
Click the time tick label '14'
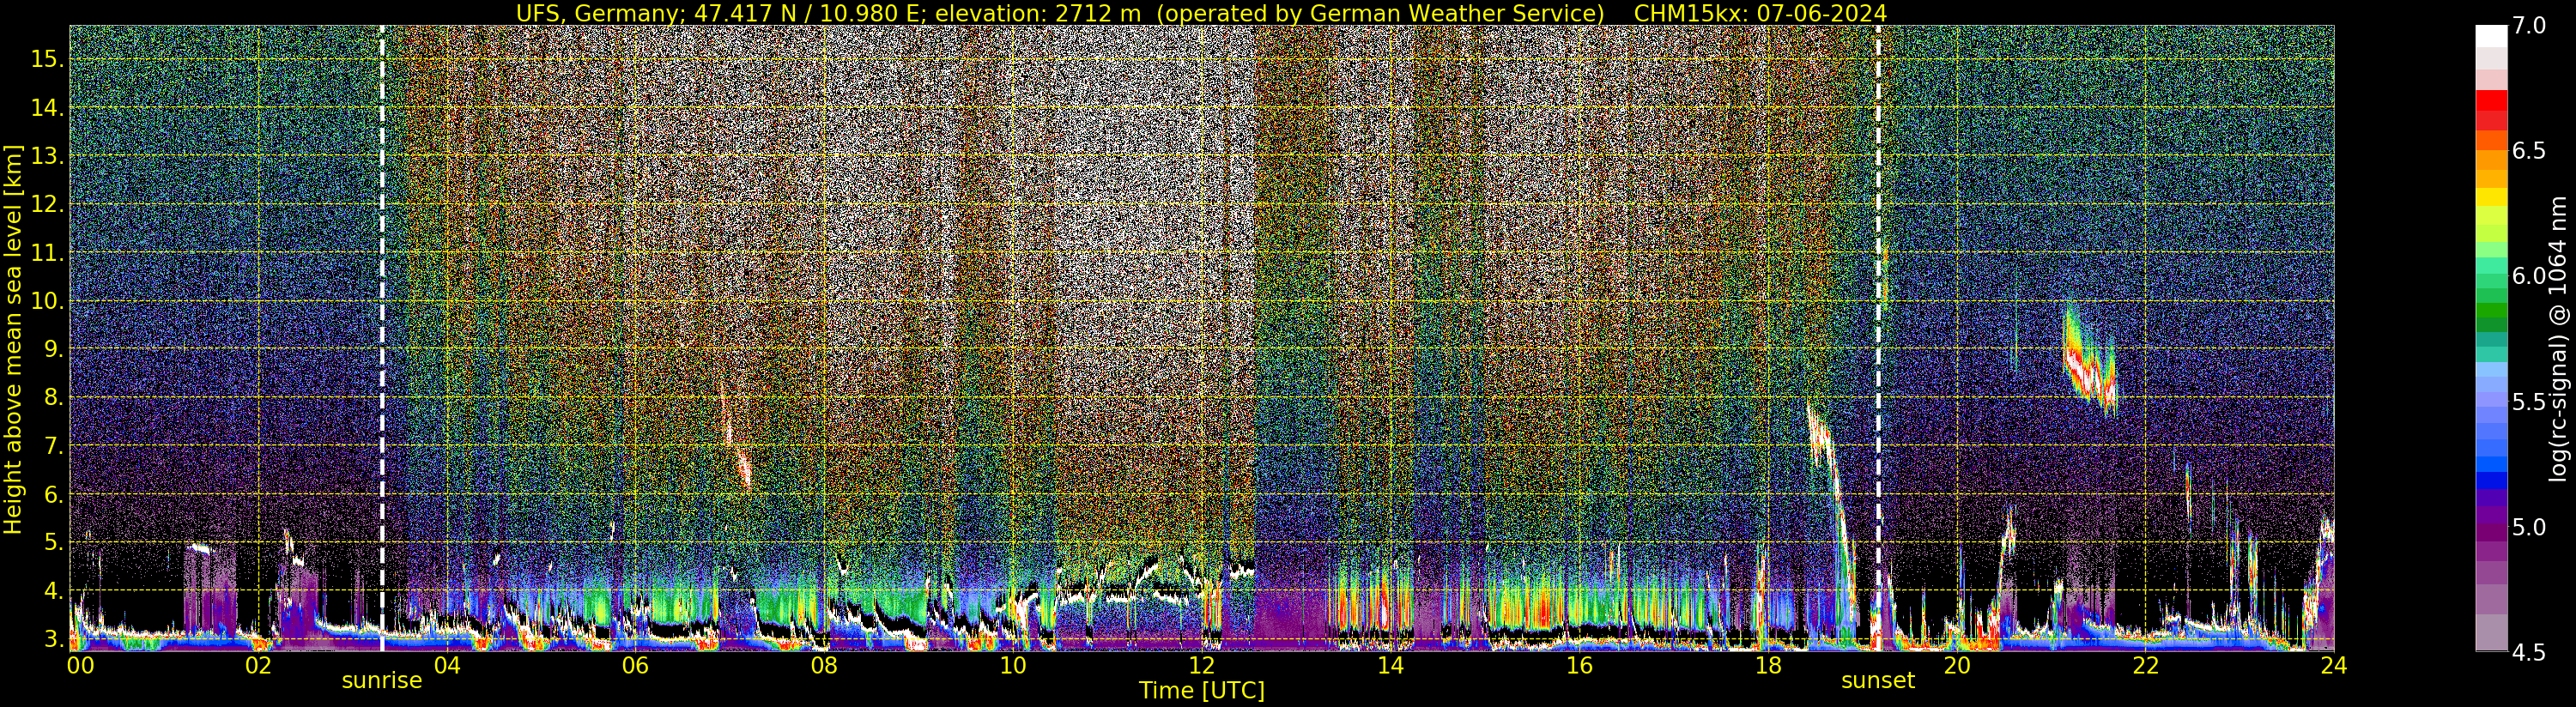coord(1390,665)
